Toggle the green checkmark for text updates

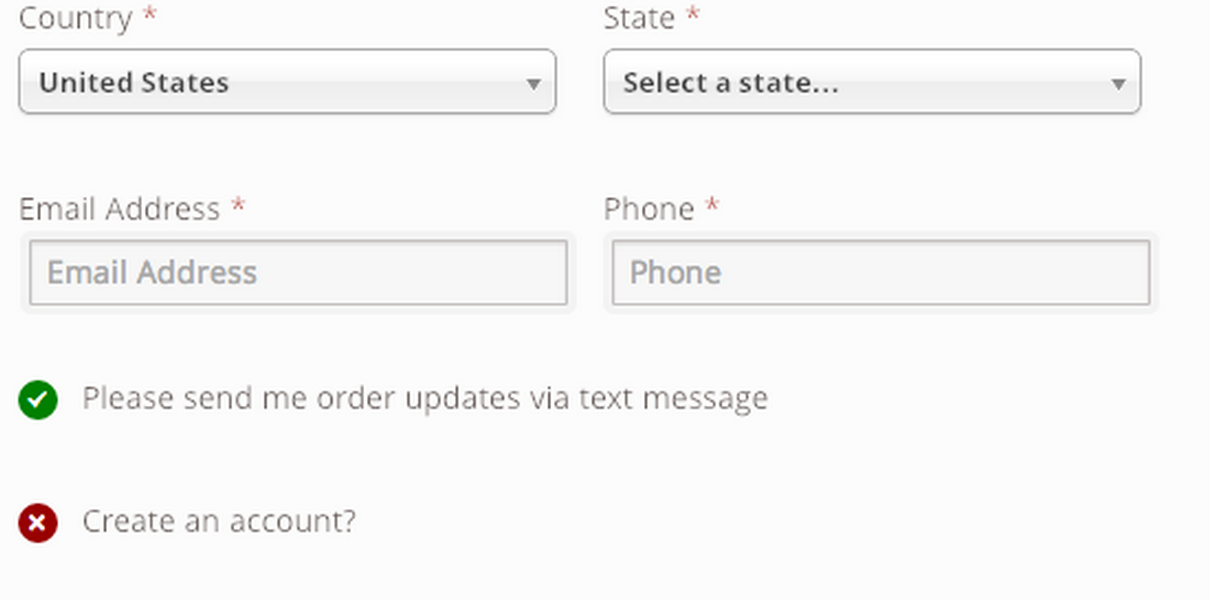tap(38, 400)
